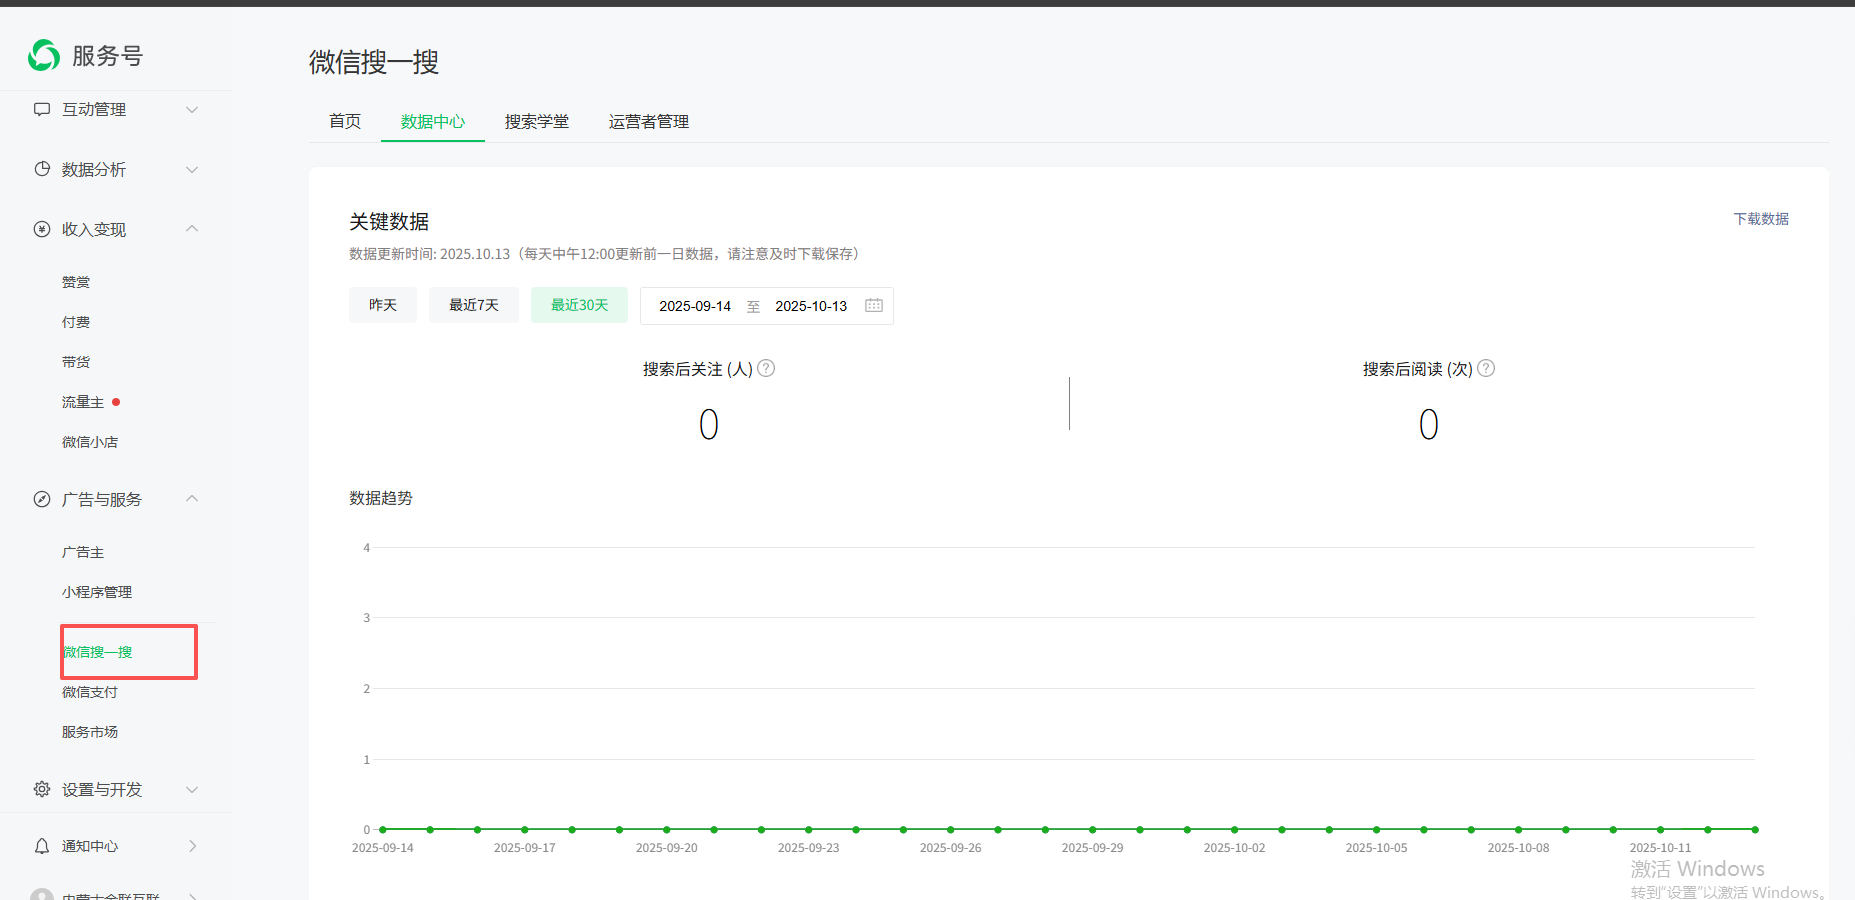This screenshot has width=1855, height=900.
Task: Click the 设置与开发 gear icon
Action: pyautogui.click(x=42, y=789)
